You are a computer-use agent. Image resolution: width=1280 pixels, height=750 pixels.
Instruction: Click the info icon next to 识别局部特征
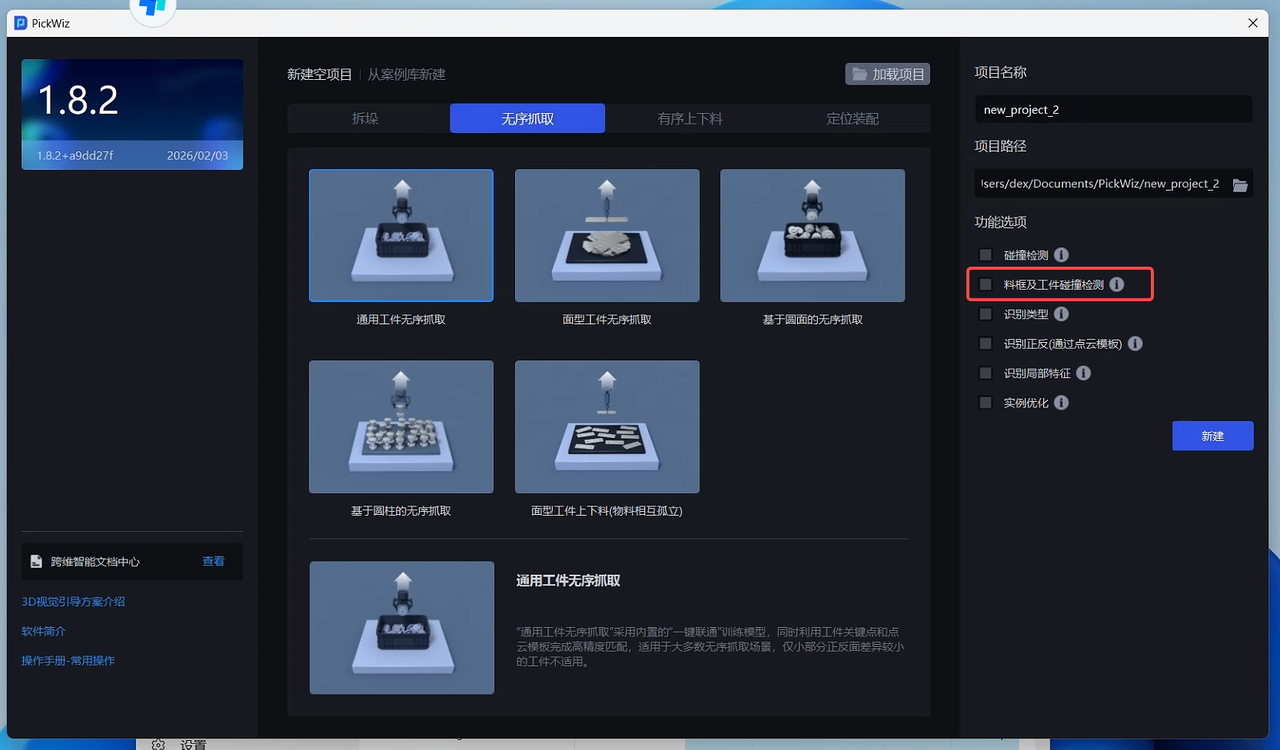pos(1083,373)
